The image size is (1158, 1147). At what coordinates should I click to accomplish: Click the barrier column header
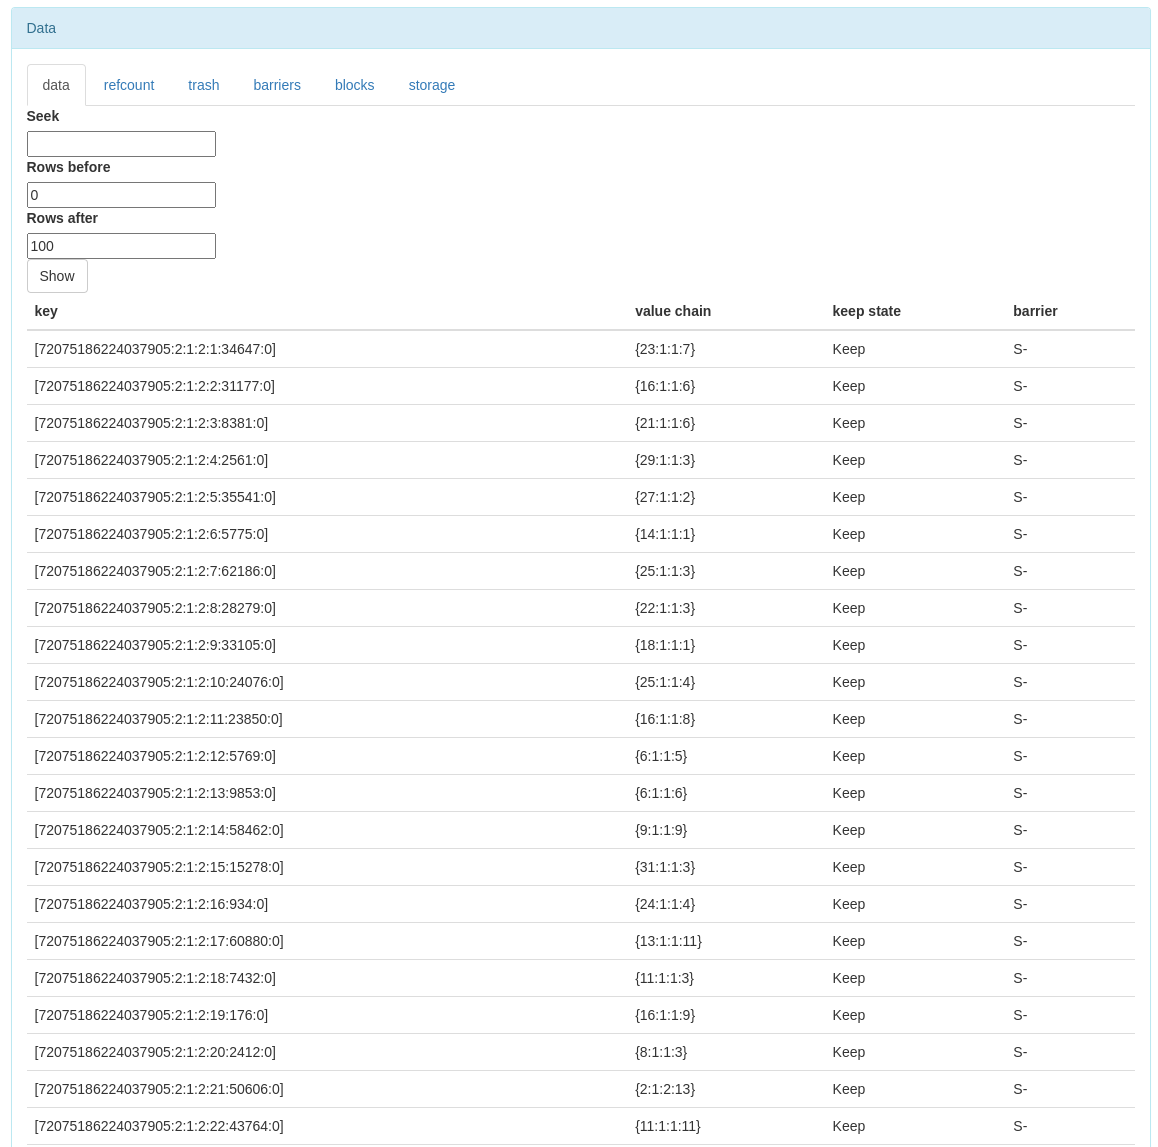pyautogui.click(x=1035, y=311)
